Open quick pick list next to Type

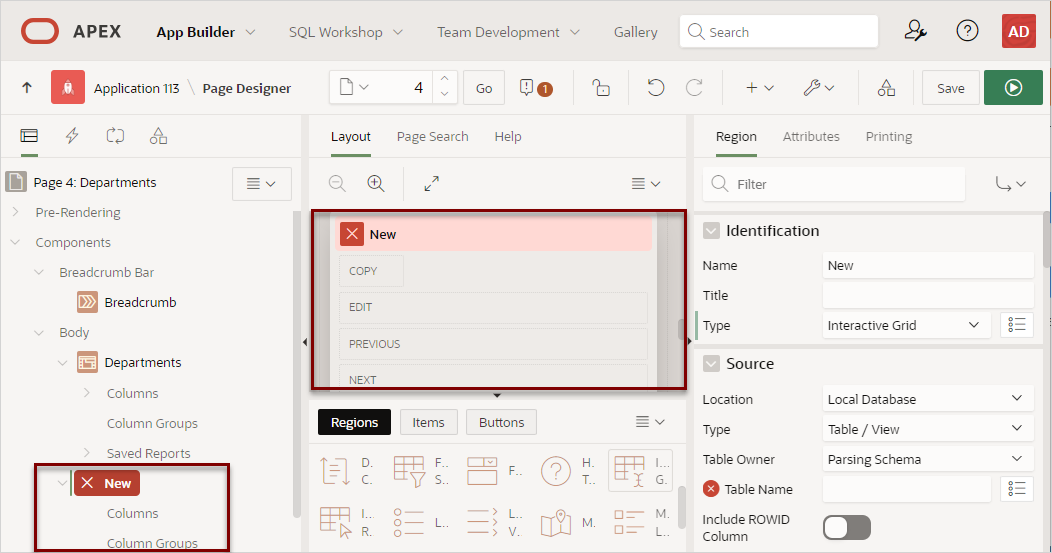[x=1016, y=325]
